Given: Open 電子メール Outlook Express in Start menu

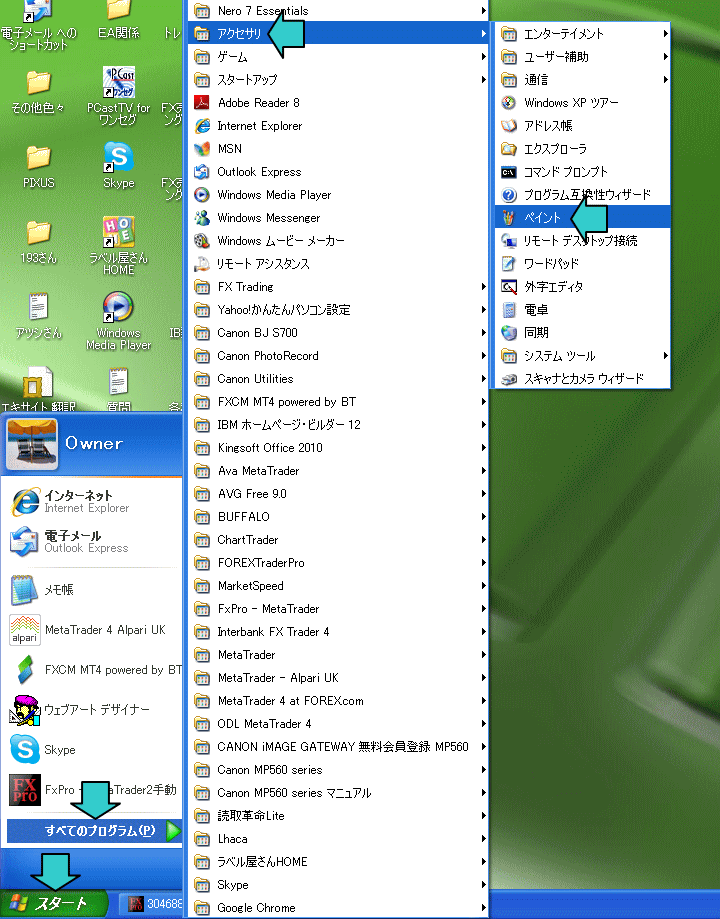Looking at the screenshot, I should (93, 541).
